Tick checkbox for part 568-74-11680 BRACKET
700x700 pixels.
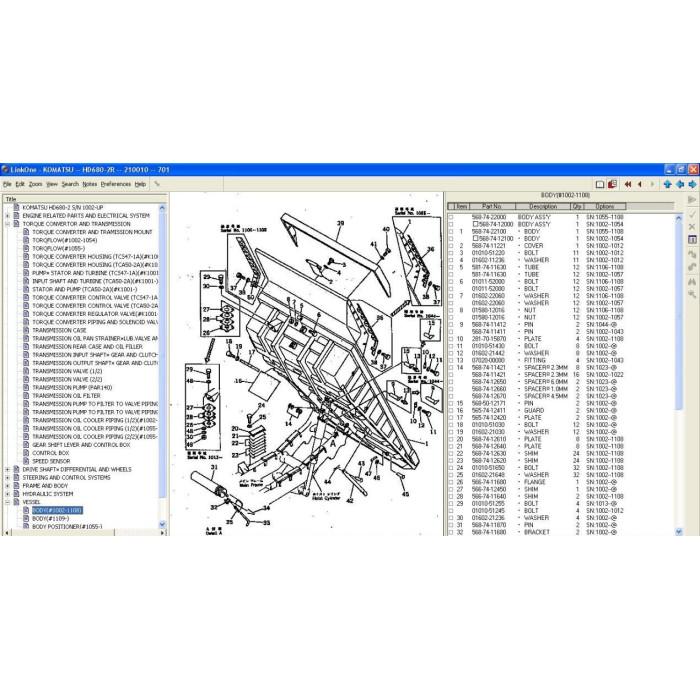[450, 532]
